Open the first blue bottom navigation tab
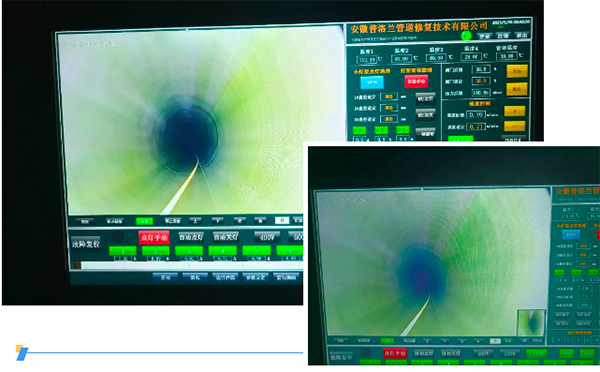Image resolution: width=600 pixels, height=372 pixels. pyautogui.click(x=165, y=277)
